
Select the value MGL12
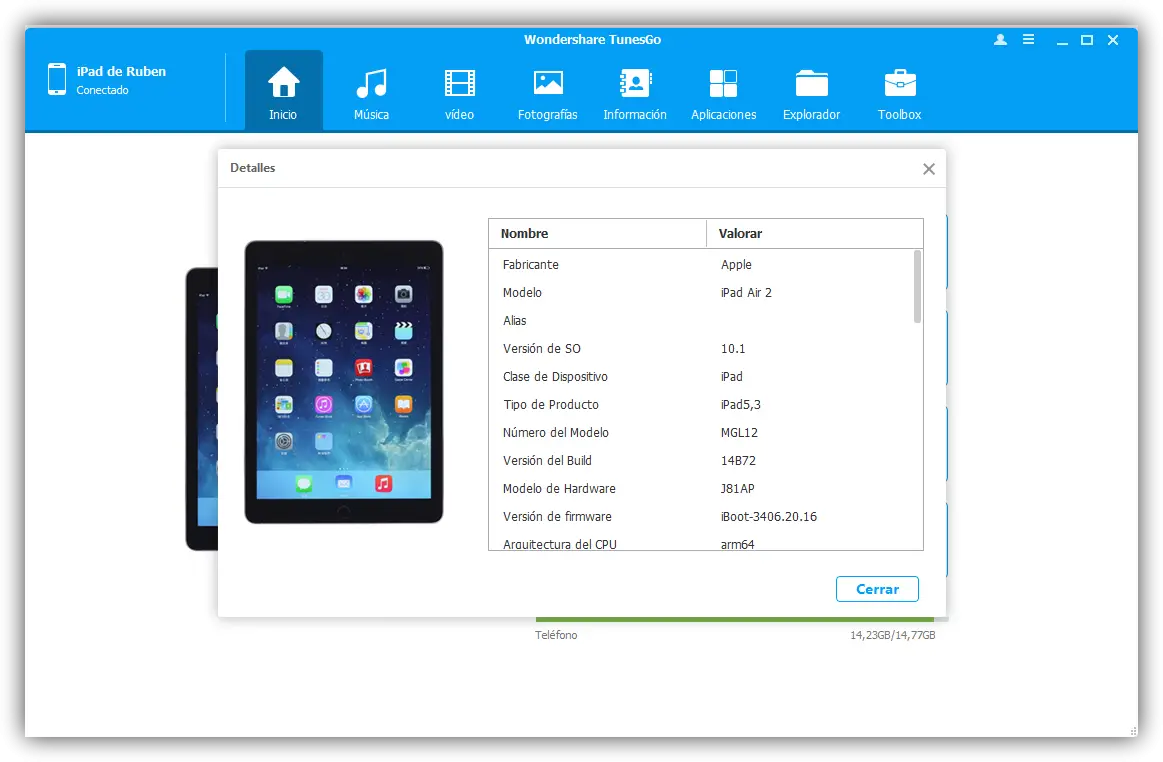point(739,433)
